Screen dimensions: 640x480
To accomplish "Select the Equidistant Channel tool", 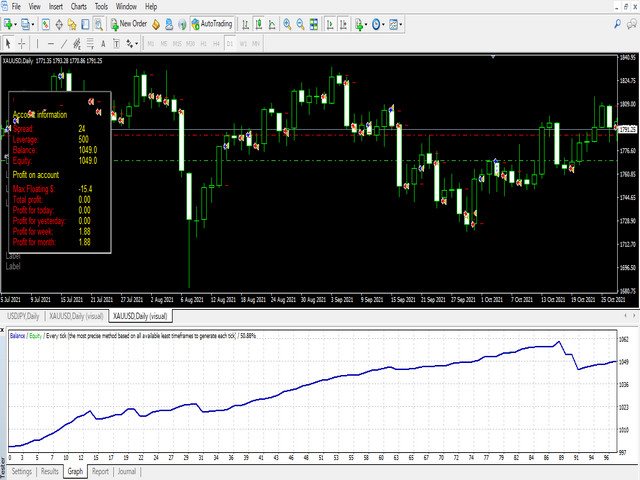I will [x=77, y=44].
